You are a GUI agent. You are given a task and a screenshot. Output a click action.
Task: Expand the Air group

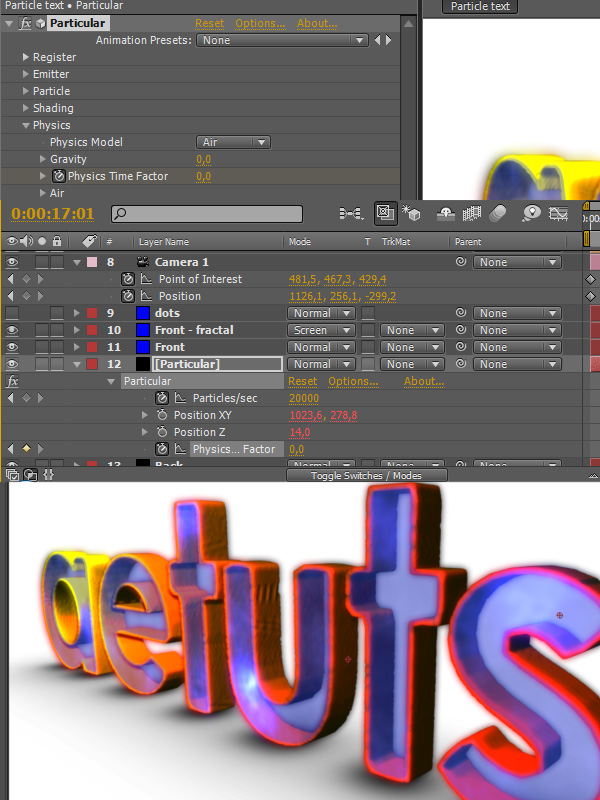click(43, 193)
